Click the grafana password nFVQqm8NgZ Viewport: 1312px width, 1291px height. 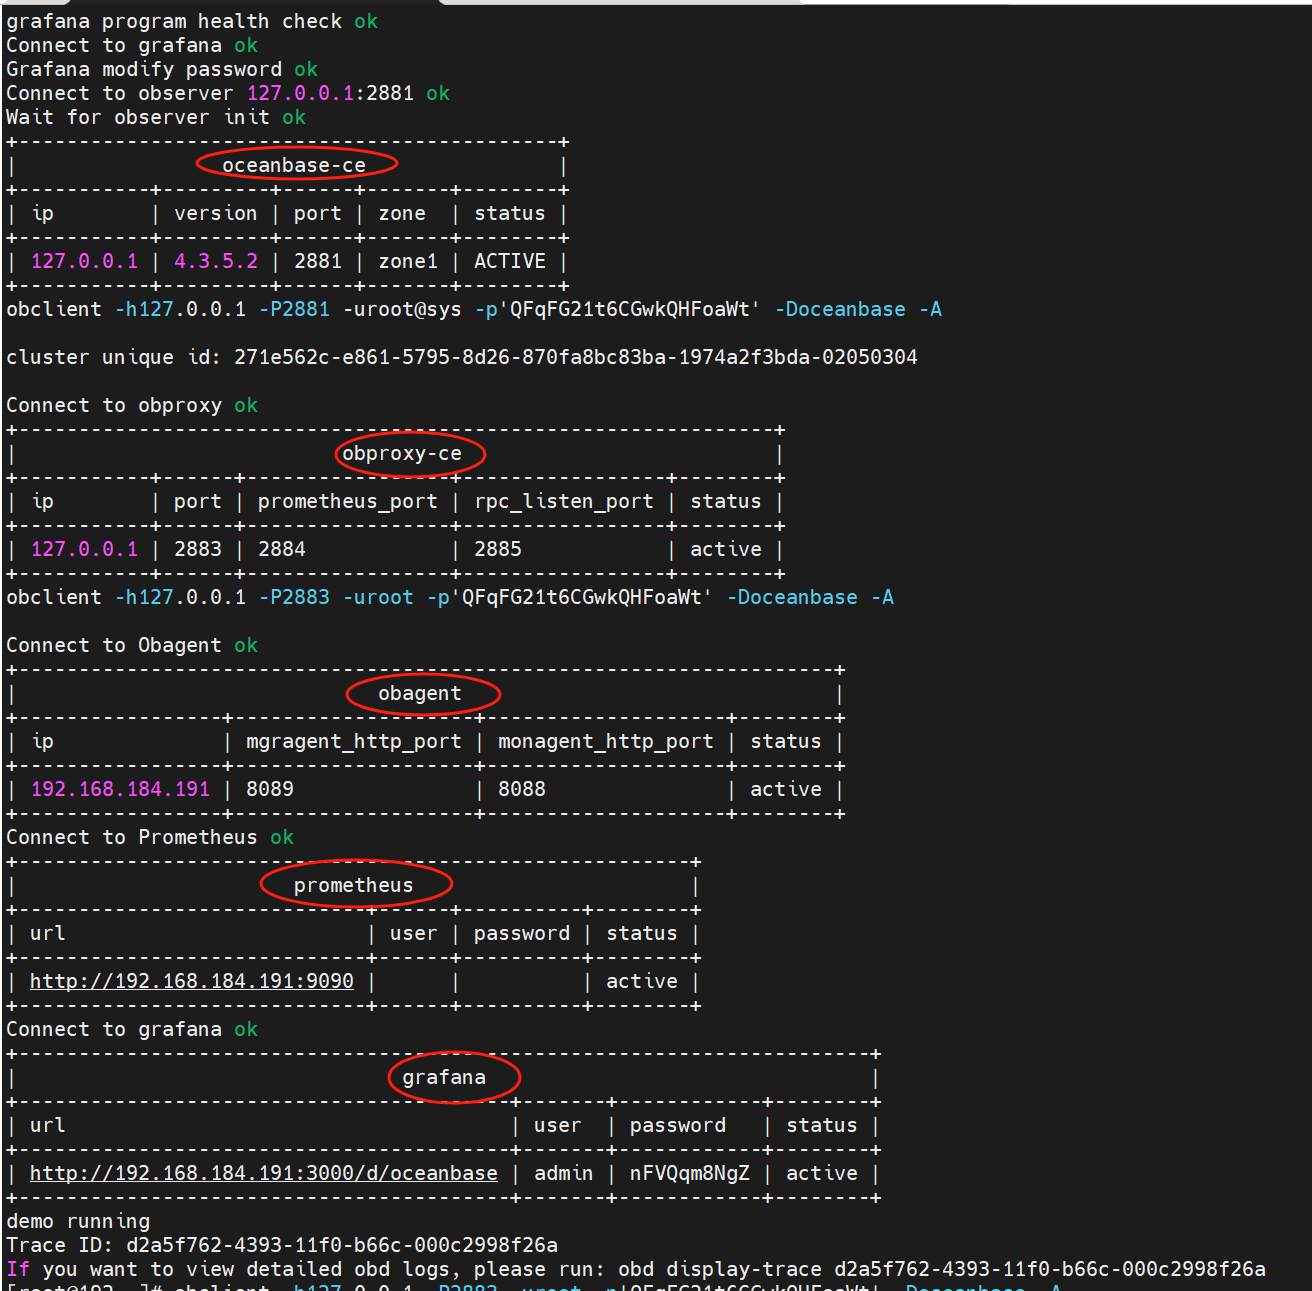(690, 1173)
